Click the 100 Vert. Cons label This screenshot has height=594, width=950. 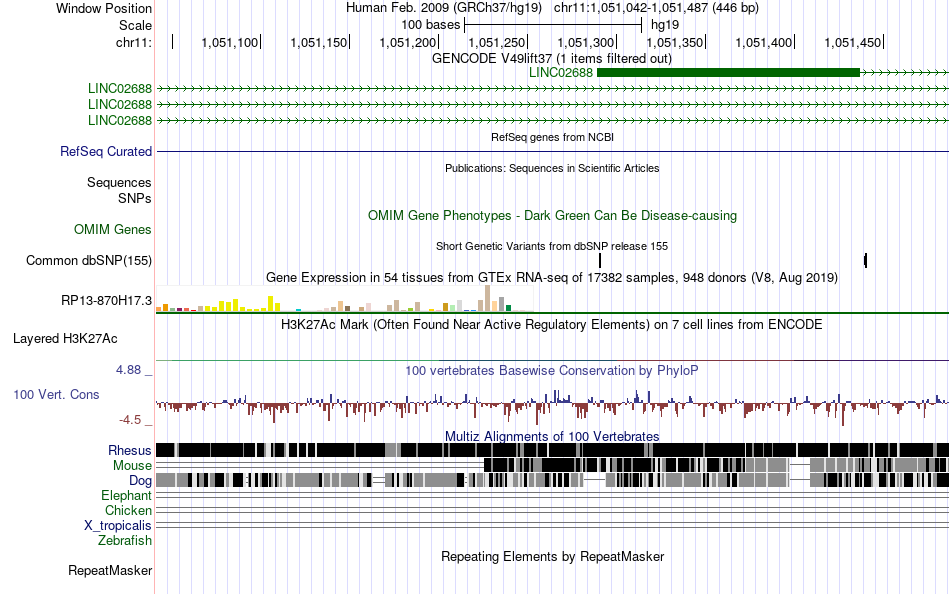(56, 395)
